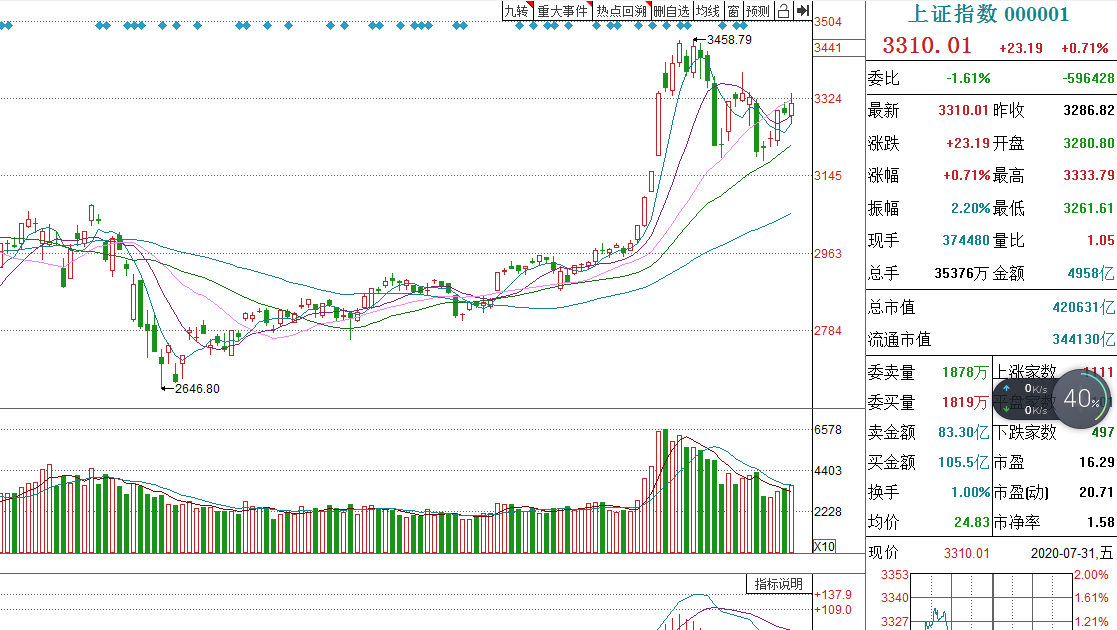Open the 热点回溯 button
This screenshot has width=1117, height=630.
tap(622, 11)
